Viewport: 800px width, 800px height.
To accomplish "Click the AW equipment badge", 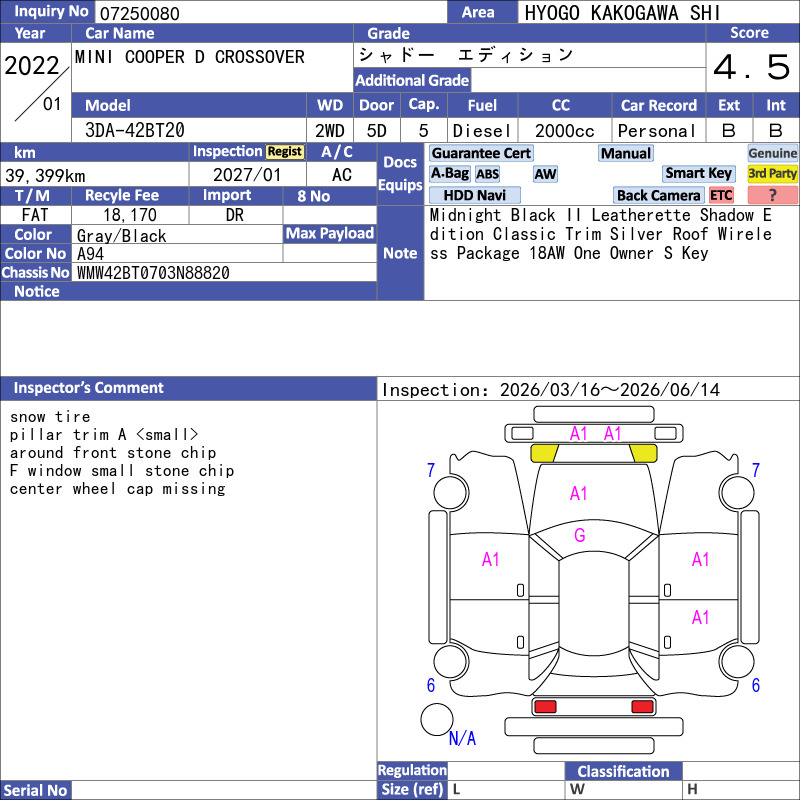I will tap(545, 174).
